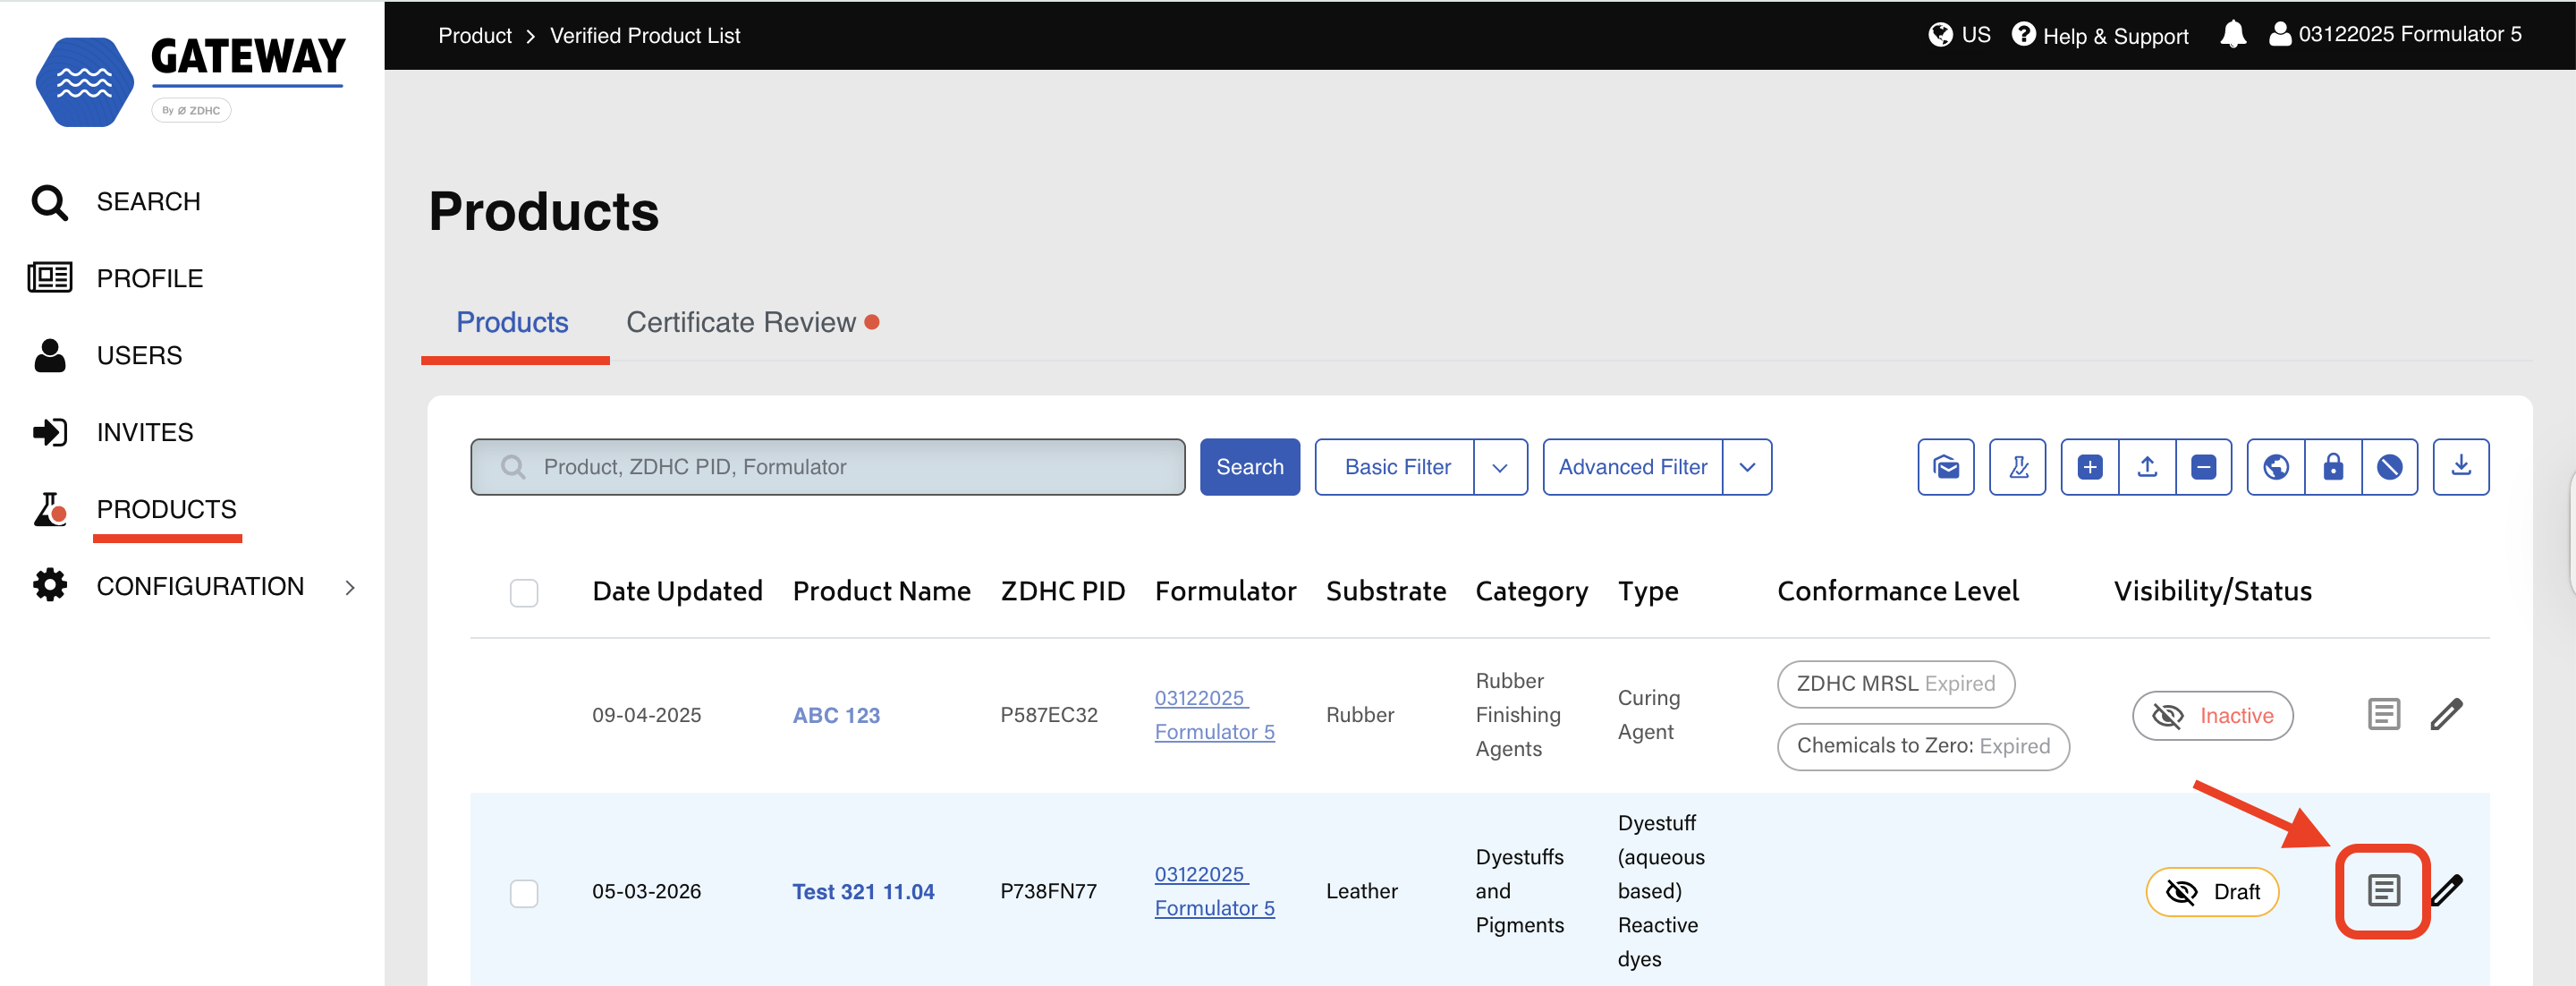Remove products using the minus icon

2206,466
